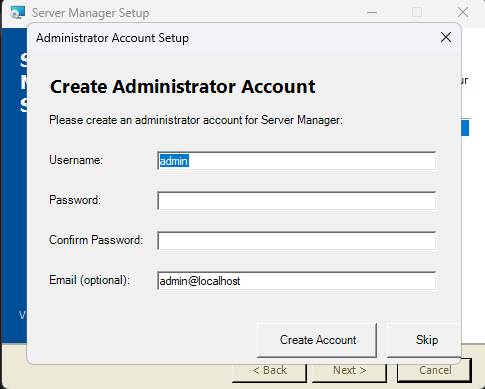Click the 'Create Administrator Account' heading
Screen dimensions: 485x389
point(182,87)
